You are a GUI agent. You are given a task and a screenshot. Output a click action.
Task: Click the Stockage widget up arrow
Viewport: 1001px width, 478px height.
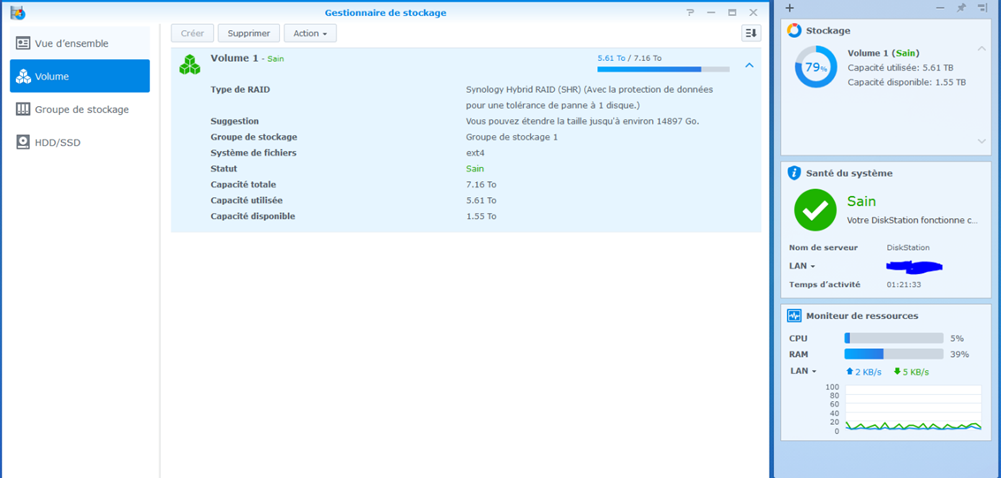pos(982,49)
